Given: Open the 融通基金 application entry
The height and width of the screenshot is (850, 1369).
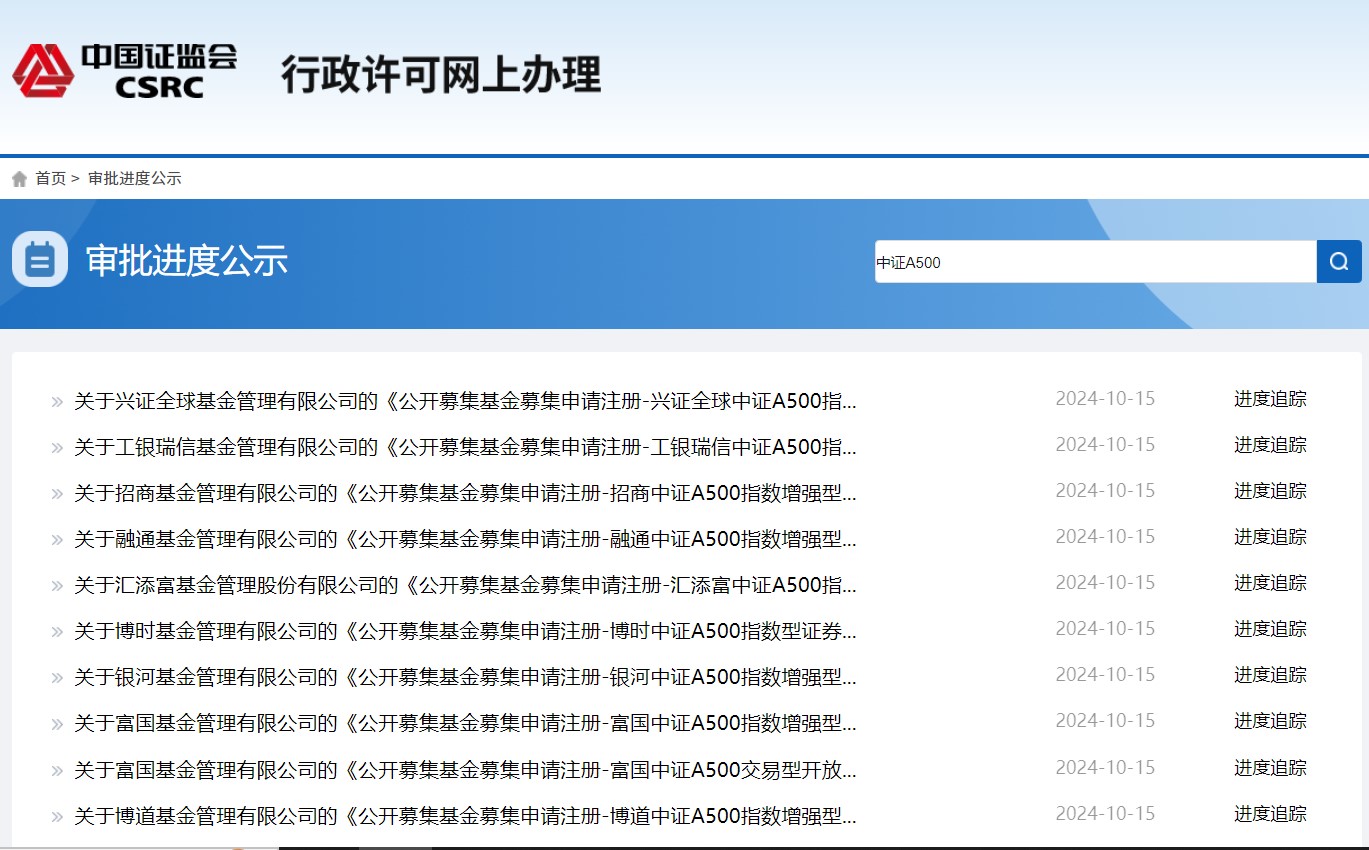Looking at the screenshot, I should point(465,539).
